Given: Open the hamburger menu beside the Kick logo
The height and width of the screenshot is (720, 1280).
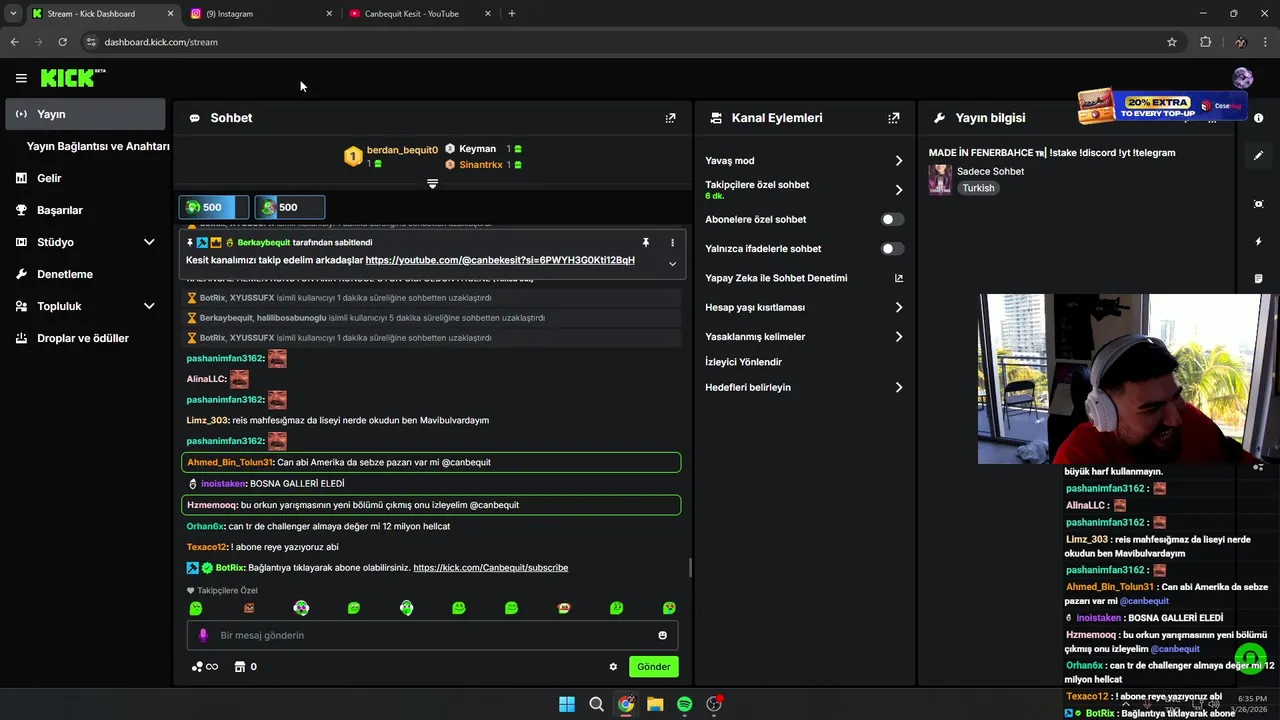Looking at the screenshot, I should 21,78.
